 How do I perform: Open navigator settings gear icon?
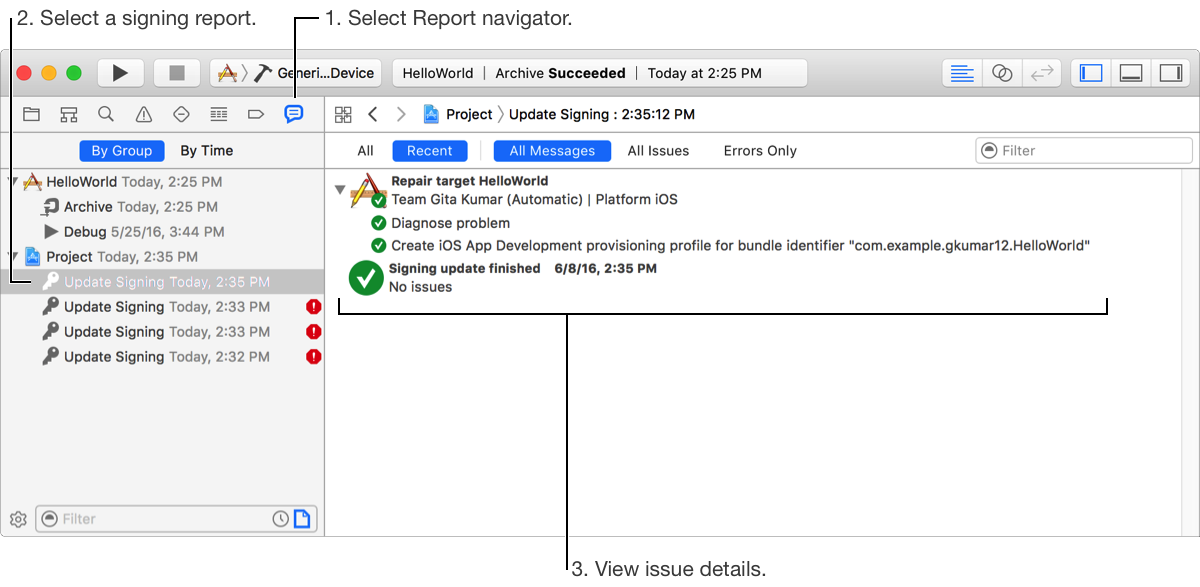(x=18, y=519)
